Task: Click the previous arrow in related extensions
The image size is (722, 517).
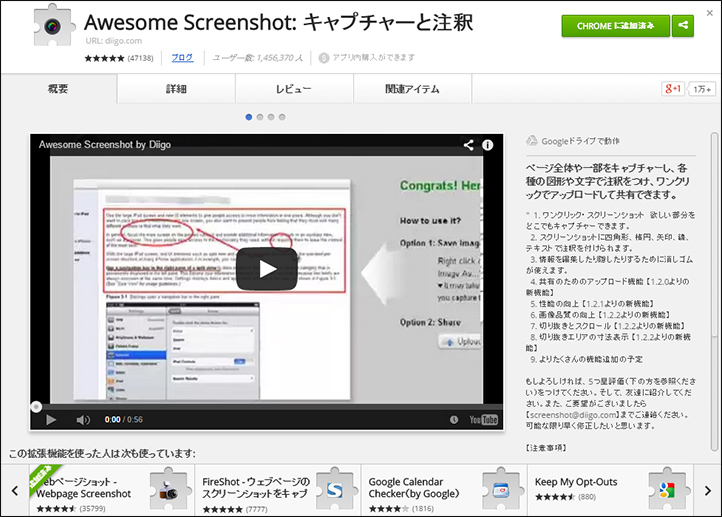Action: pyautogui.click(x=15, y=491)
